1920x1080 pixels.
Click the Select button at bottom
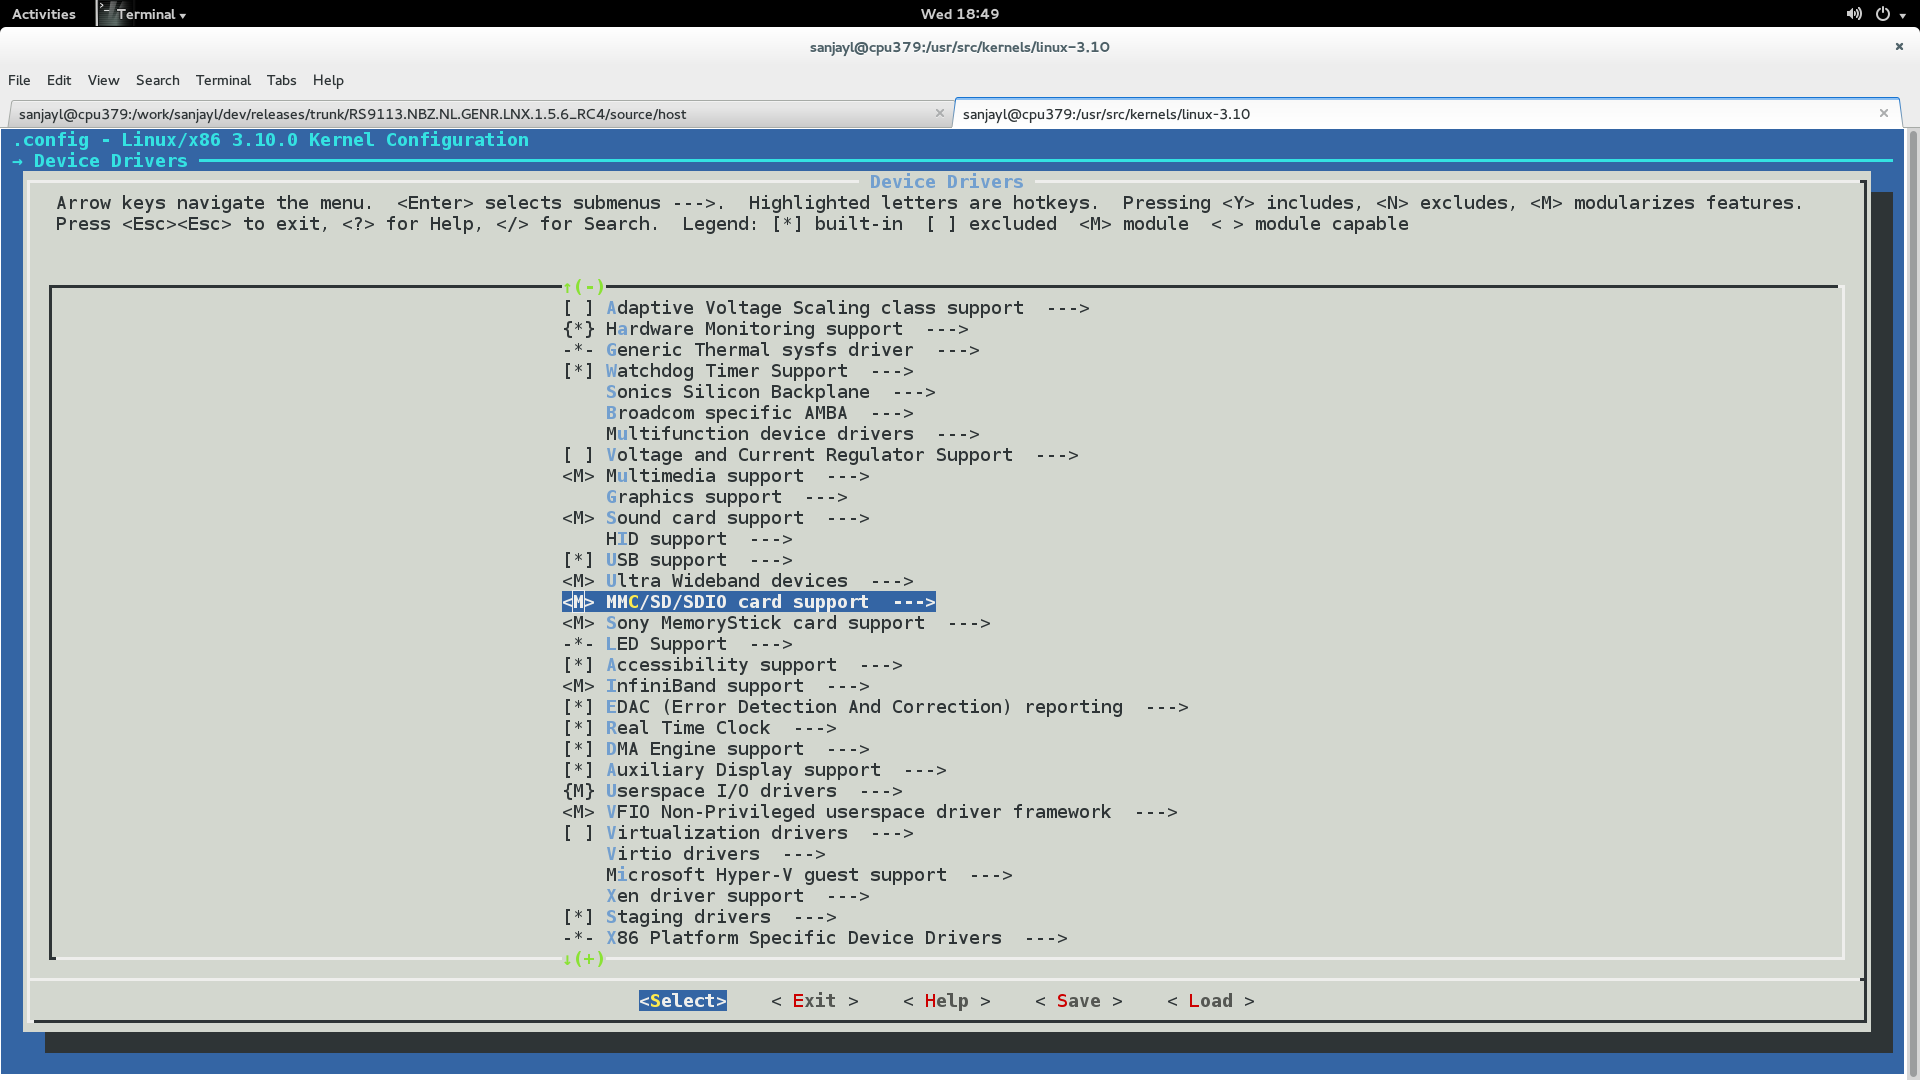click(682, 1000)
